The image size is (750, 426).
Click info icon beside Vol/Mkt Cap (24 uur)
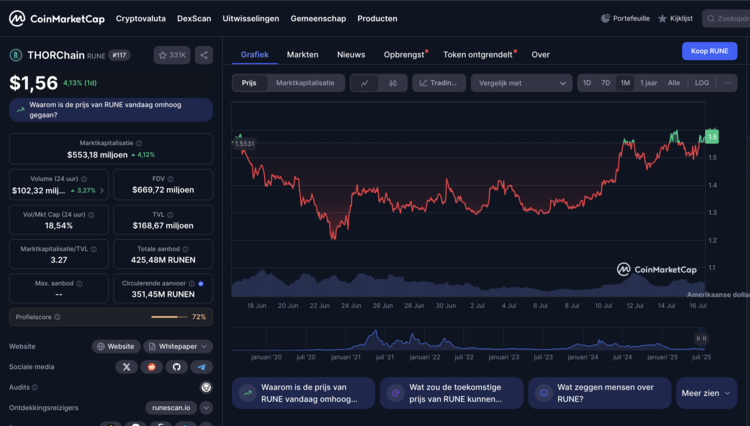click(91, 215)
